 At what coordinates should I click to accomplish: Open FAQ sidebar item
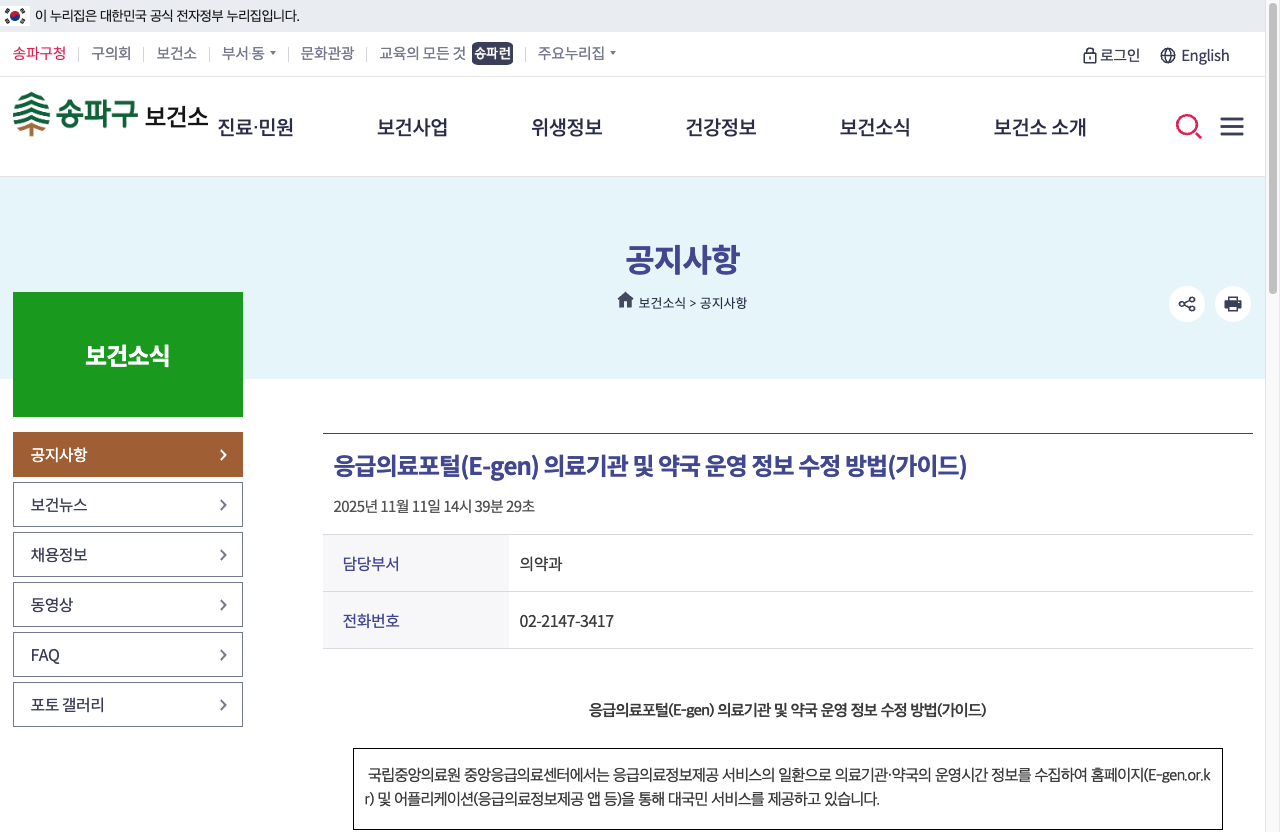coord(128,654)
